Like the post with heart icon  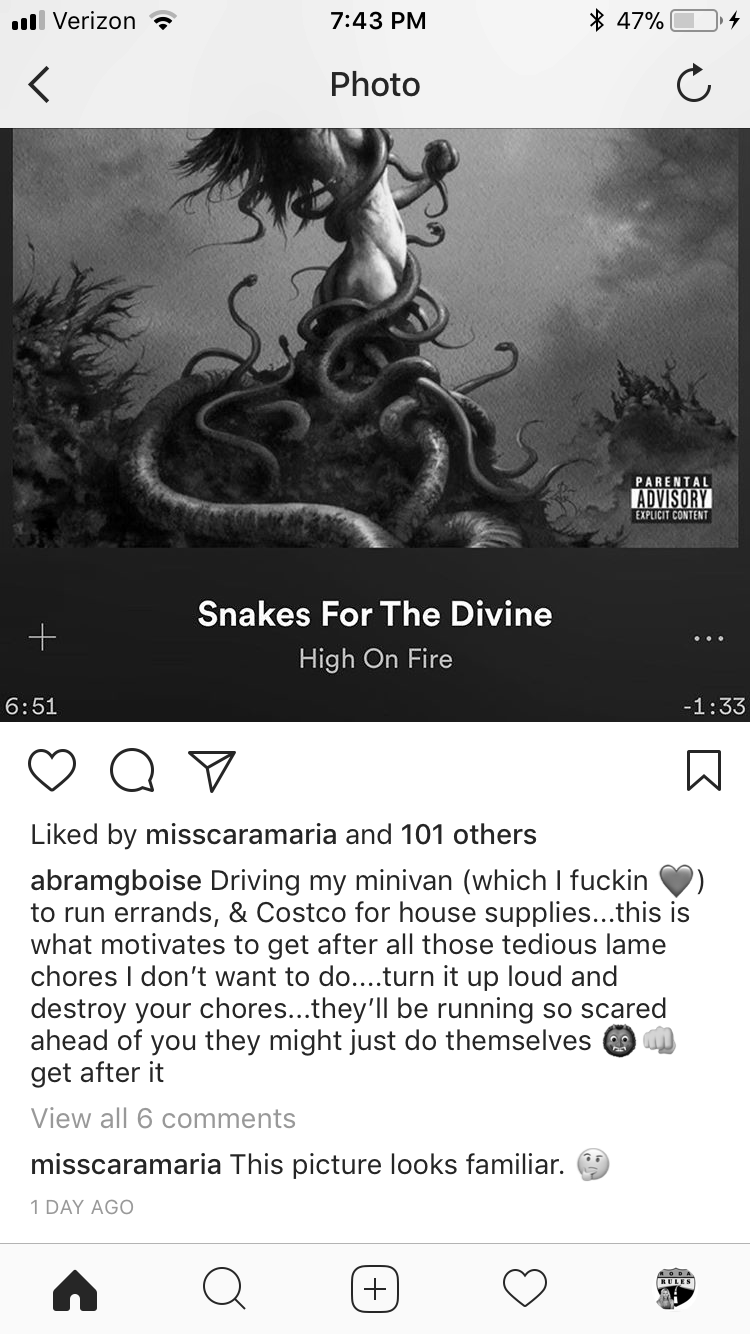pos(52,771)
